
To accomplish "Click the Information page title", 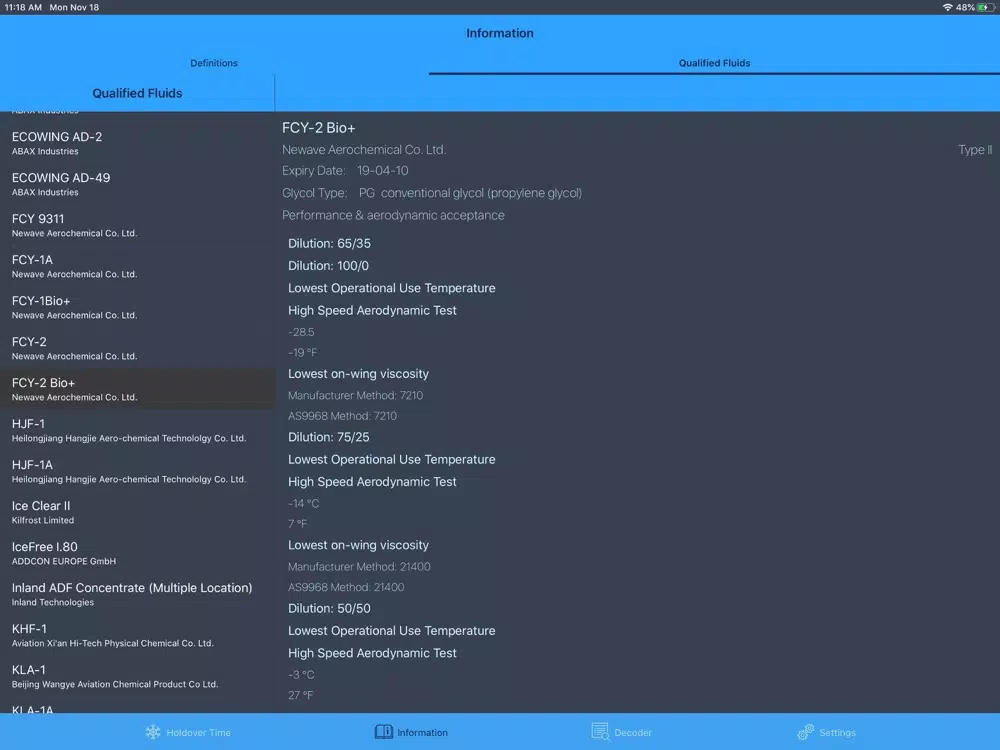I will pos(499,33).
